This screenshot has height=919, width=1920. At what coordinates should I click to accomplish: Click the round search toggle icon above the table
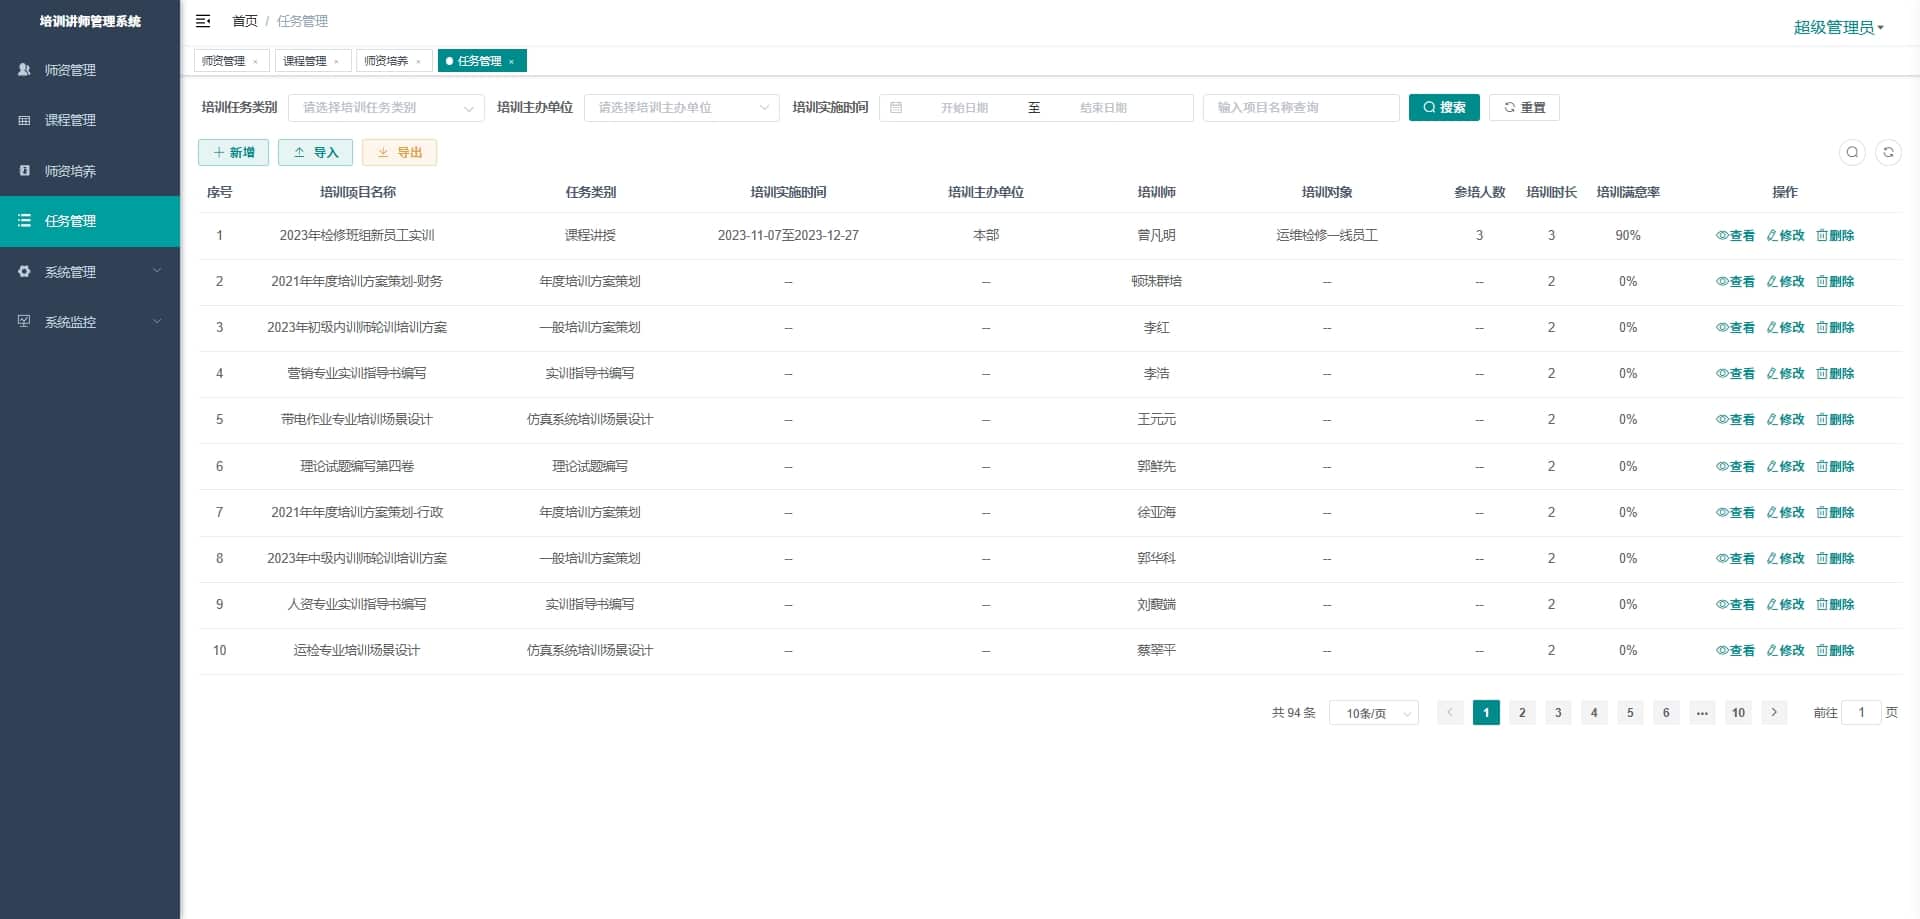[x=1852, y=152]
